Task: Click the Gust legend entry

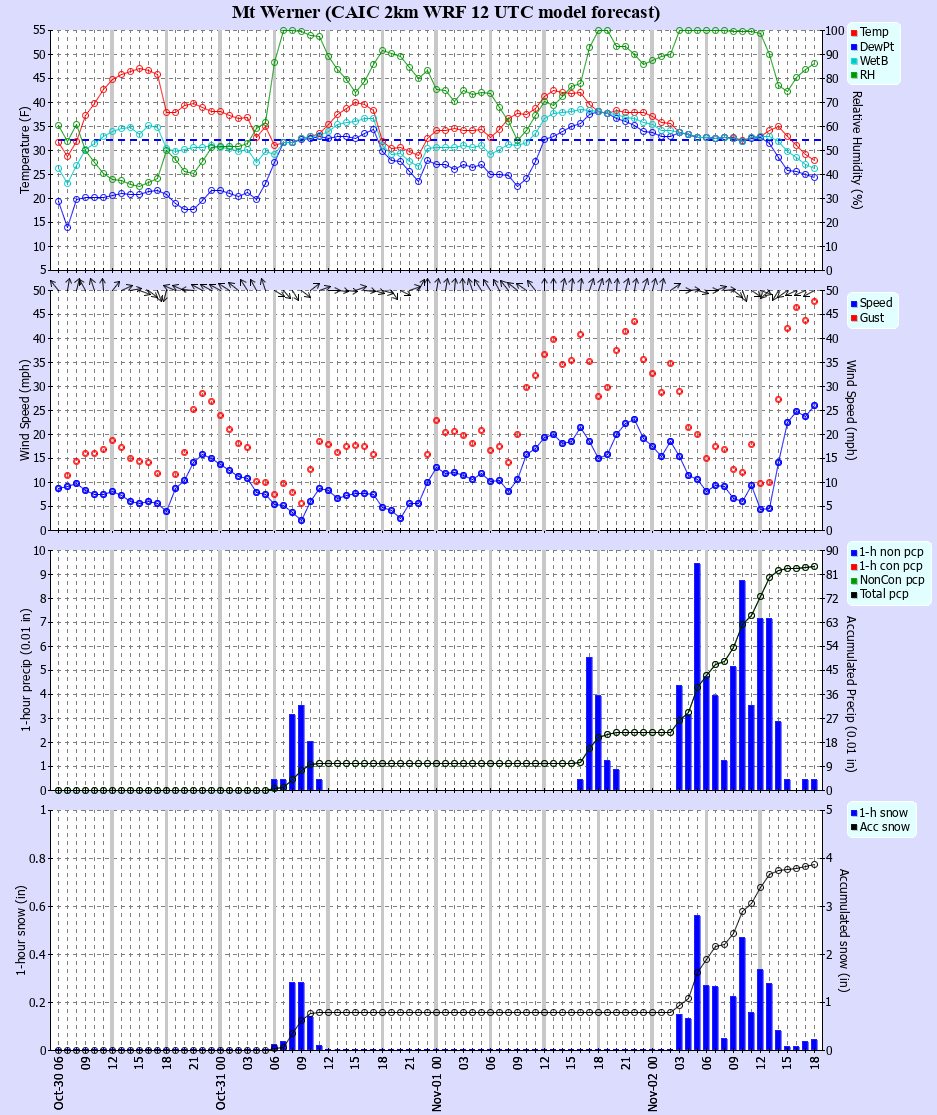Action: (x=867, y=317)
